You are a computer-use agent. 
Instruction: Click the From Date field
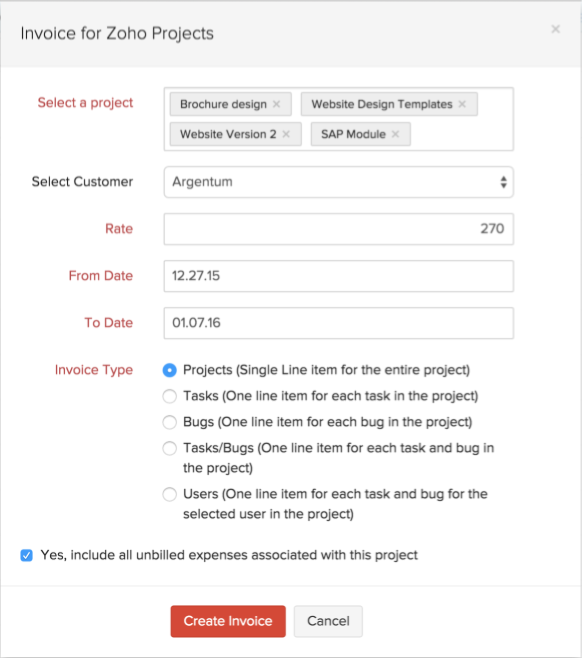339,276
